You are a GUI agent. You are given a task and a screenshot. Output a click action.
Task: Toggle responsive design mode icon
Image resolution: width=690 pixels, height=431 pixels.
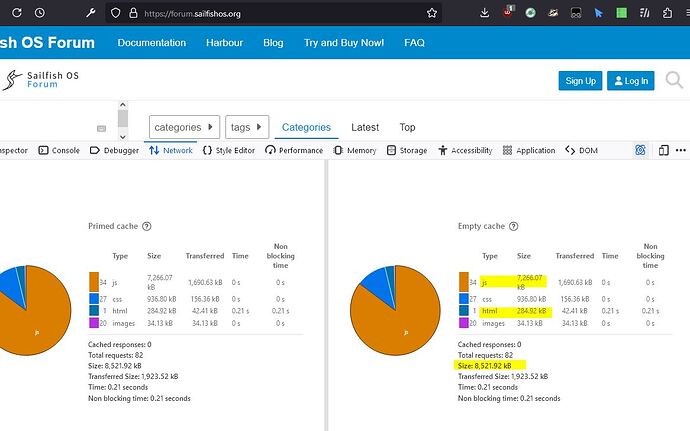[664, 150]
